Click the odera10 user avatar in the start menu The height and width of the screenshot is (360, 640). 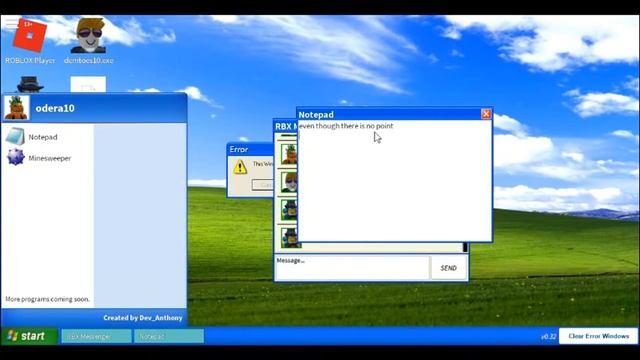point(17,108)
